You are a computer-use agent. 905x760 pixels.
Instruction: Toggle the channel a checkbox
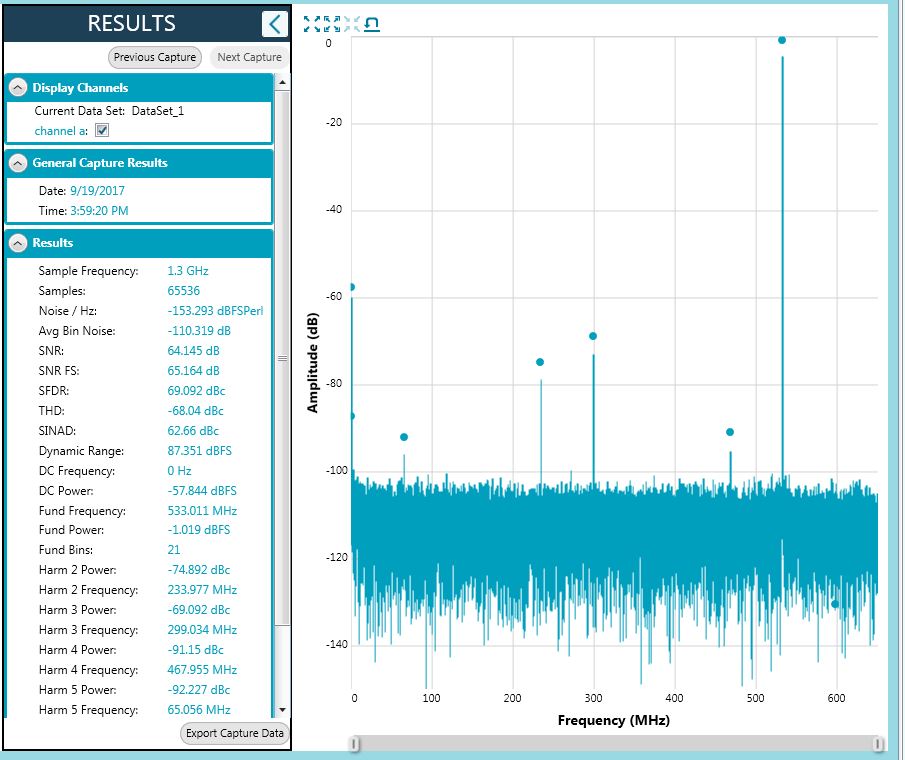click(102, 131)
